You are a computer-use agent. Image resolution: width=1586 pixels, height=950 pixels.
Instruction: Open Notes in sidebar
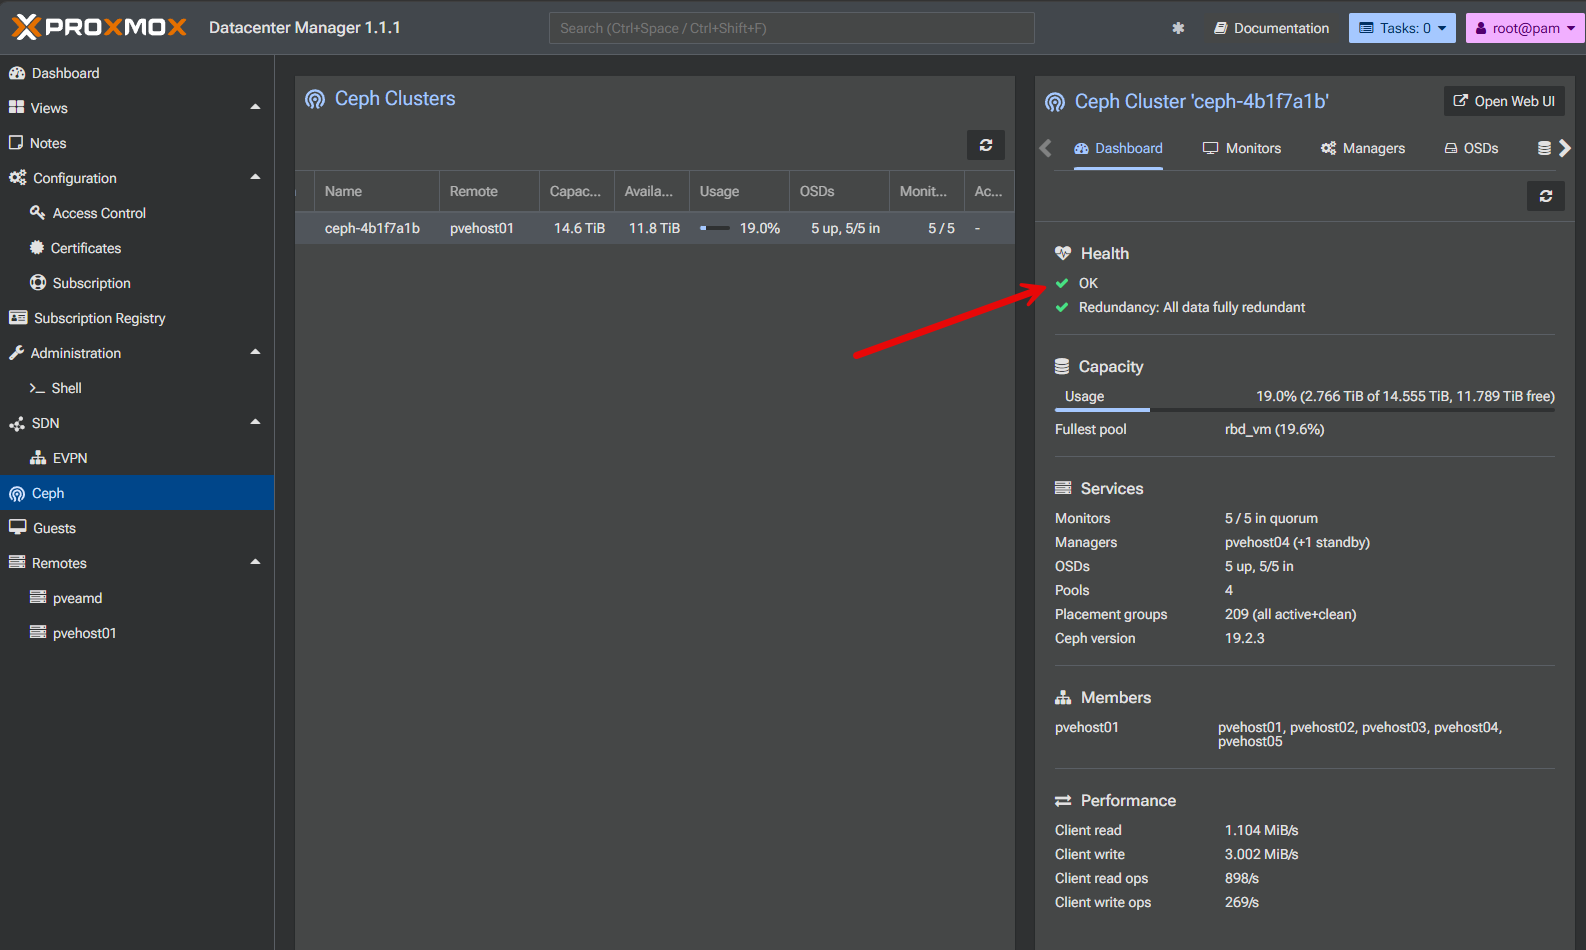(137, 143)
